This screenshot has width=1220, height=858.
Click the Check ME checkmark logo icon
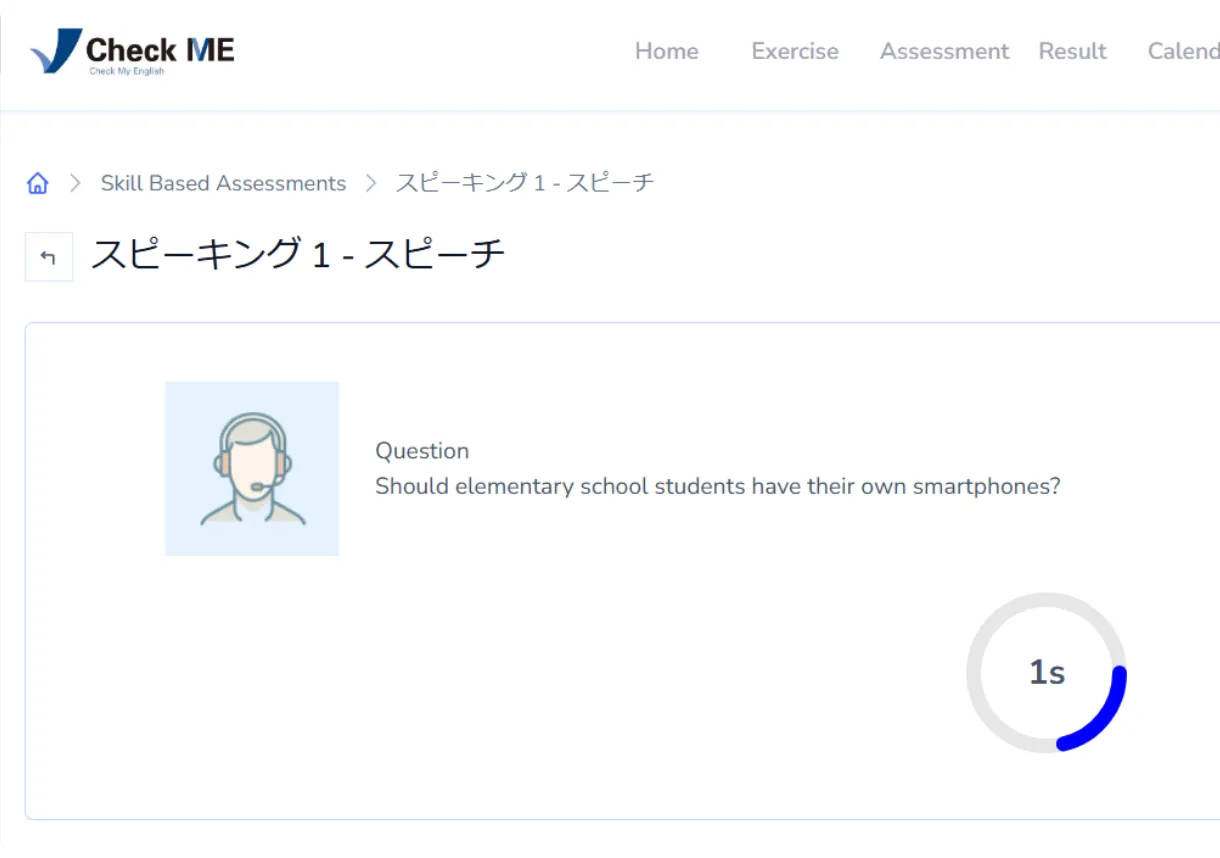tap(56, 50)
